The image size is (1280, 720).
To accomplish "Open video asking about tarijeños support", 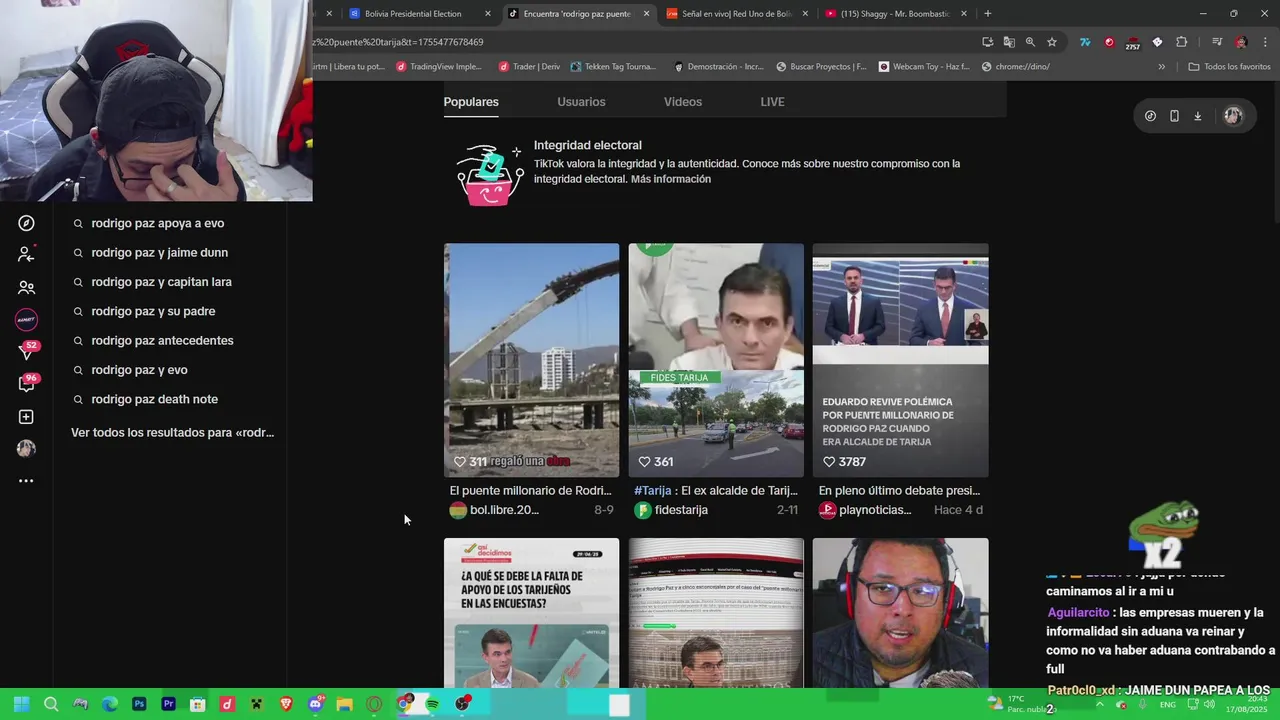I will pos(531,613).
